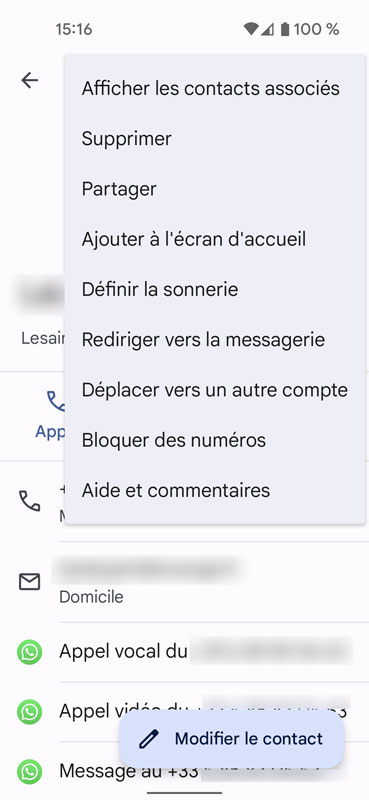Tap WhatsApp icon next to Message au +33
Screen dimensions: 369x800
point(30,771)
